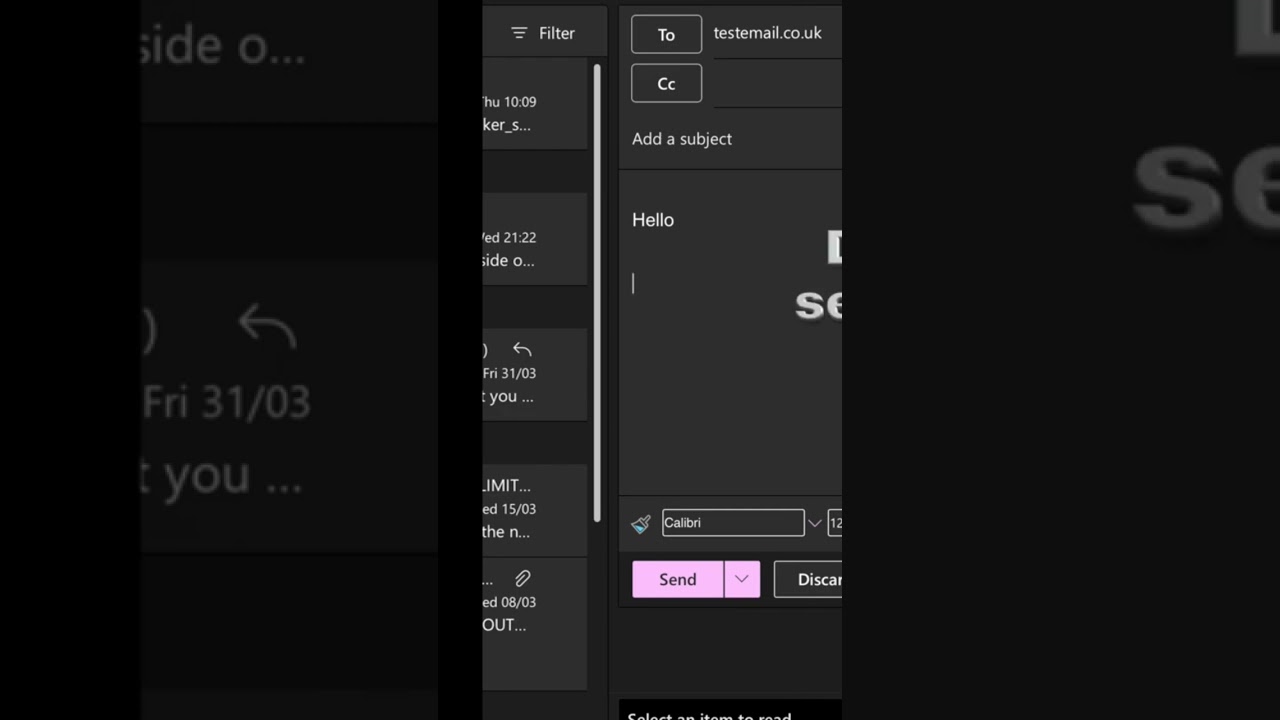Click the To recipients button
1280x720 pixels.
tap(666, 34)
